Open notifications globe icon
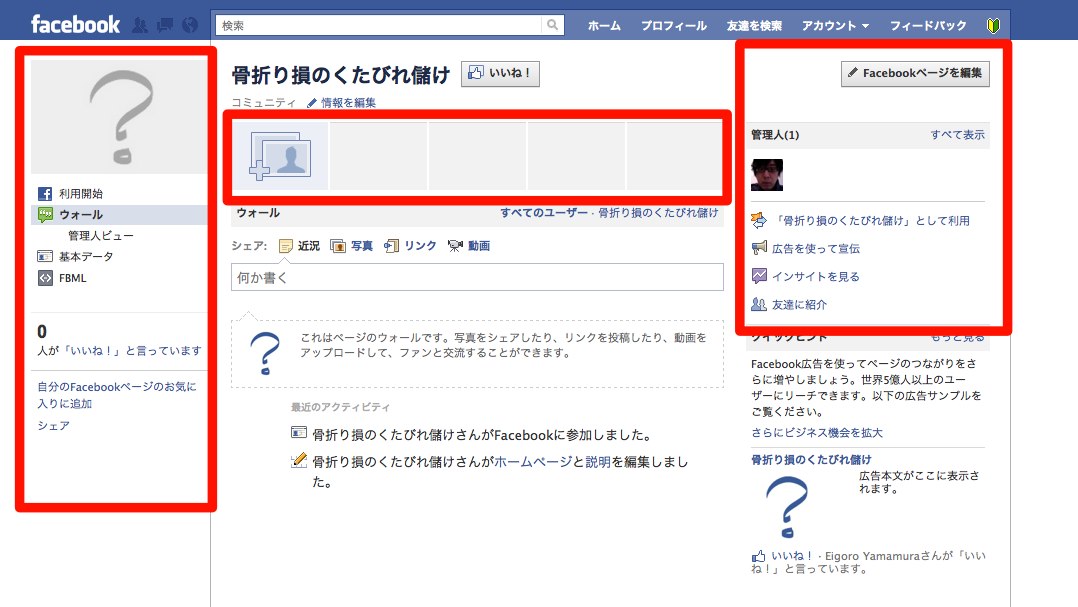 tap(190, 25)
